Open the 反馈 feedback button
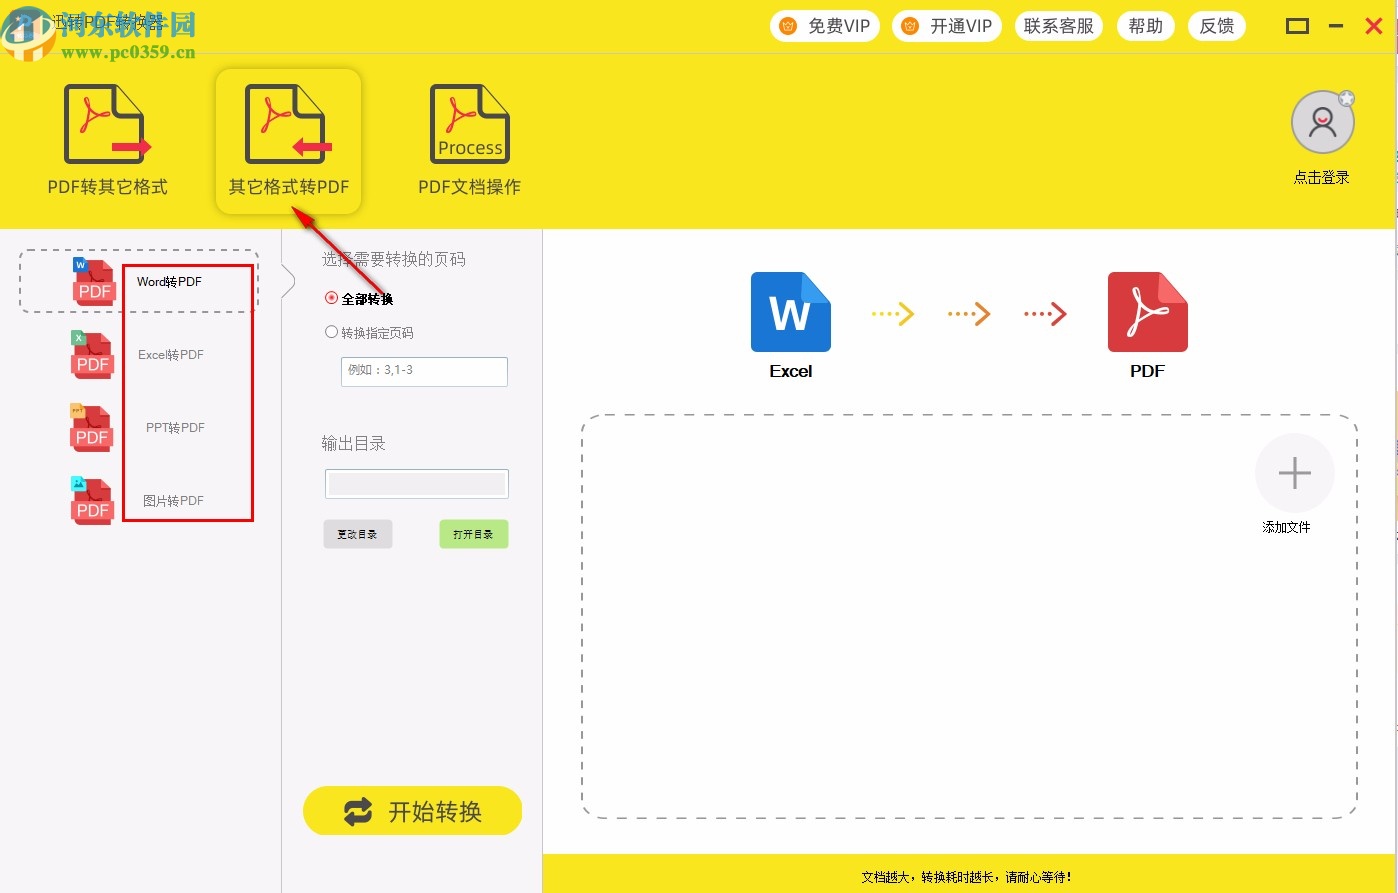Viewport: 1398px width, 893px height. tap(1217, 26)
